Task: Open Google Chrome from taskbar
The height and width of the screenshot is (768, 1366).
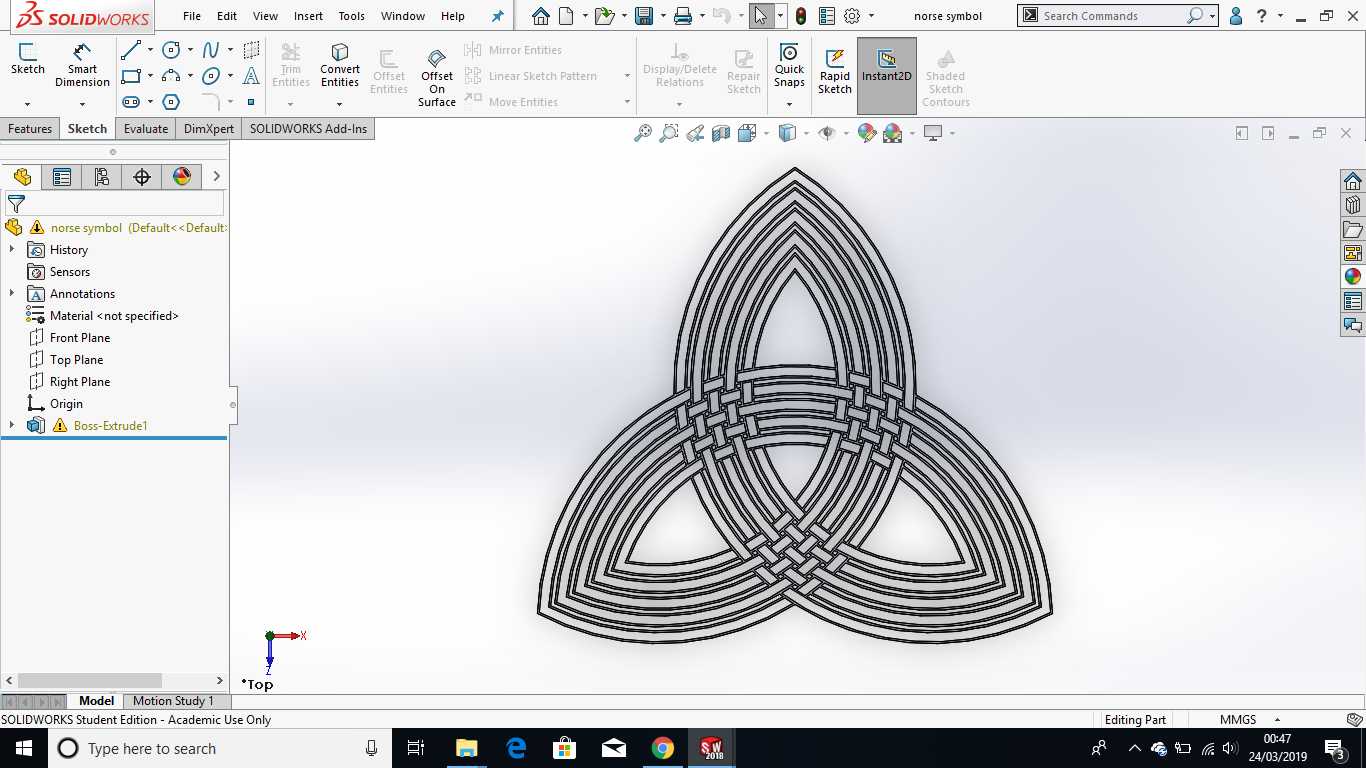Action: pos(662,748)
